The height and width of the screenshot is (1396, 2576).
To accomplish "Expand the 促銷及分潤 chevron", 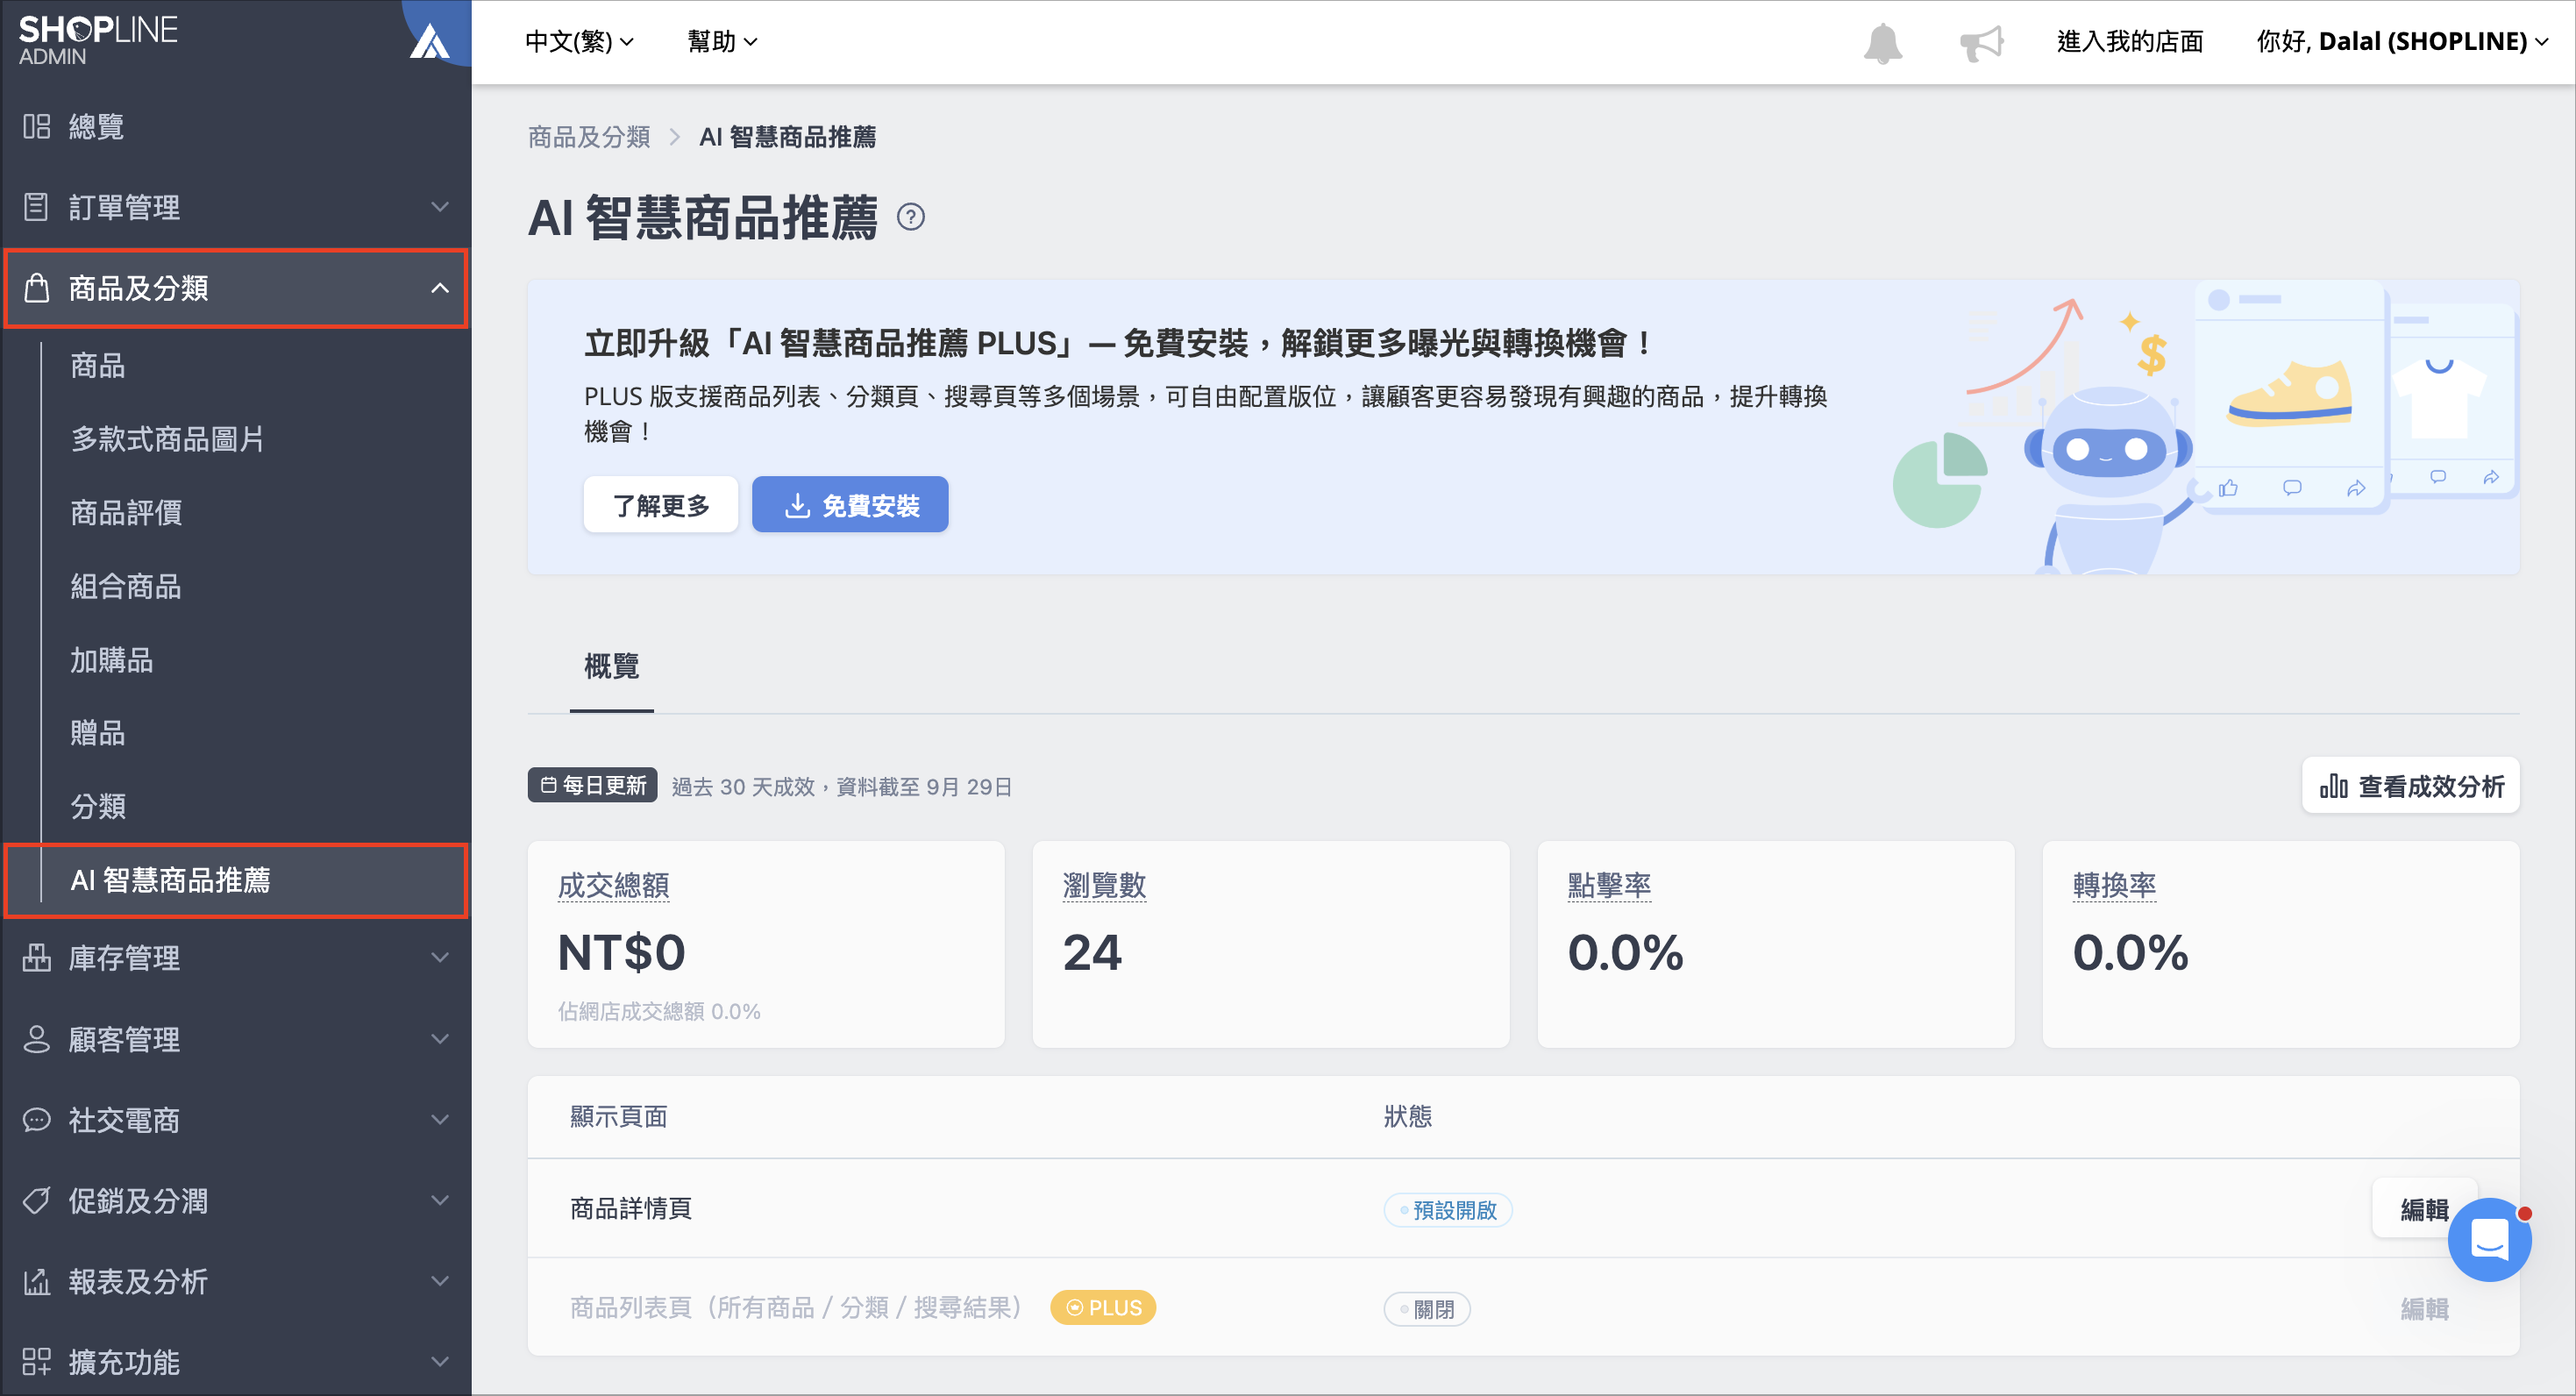I will tap(440, 1201).
